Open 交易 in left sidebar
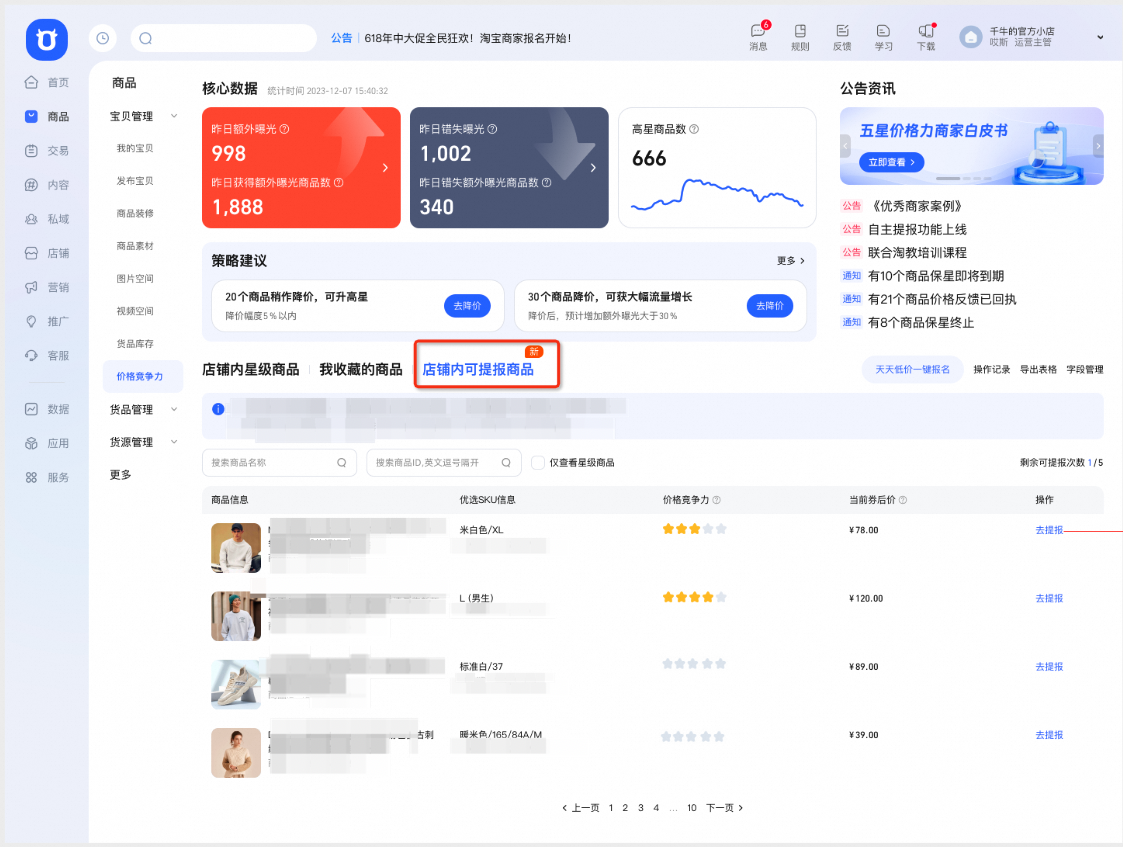 47,150
